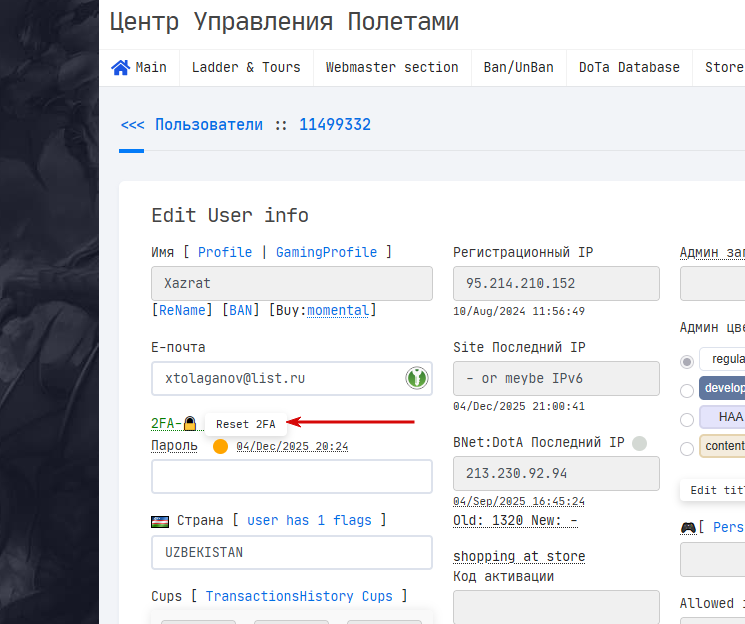Go to the Main menu item
This screenshot has width=745, height=624.
point(139,67)
